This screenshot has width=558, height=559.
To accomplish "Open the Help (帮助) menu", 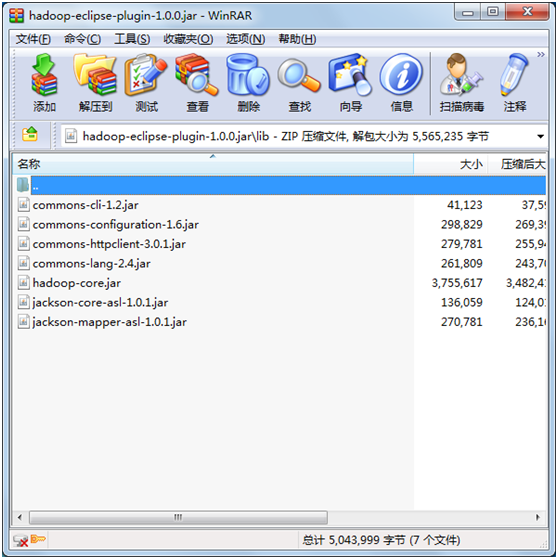I will pyautogui.click(x=297, y=39).
